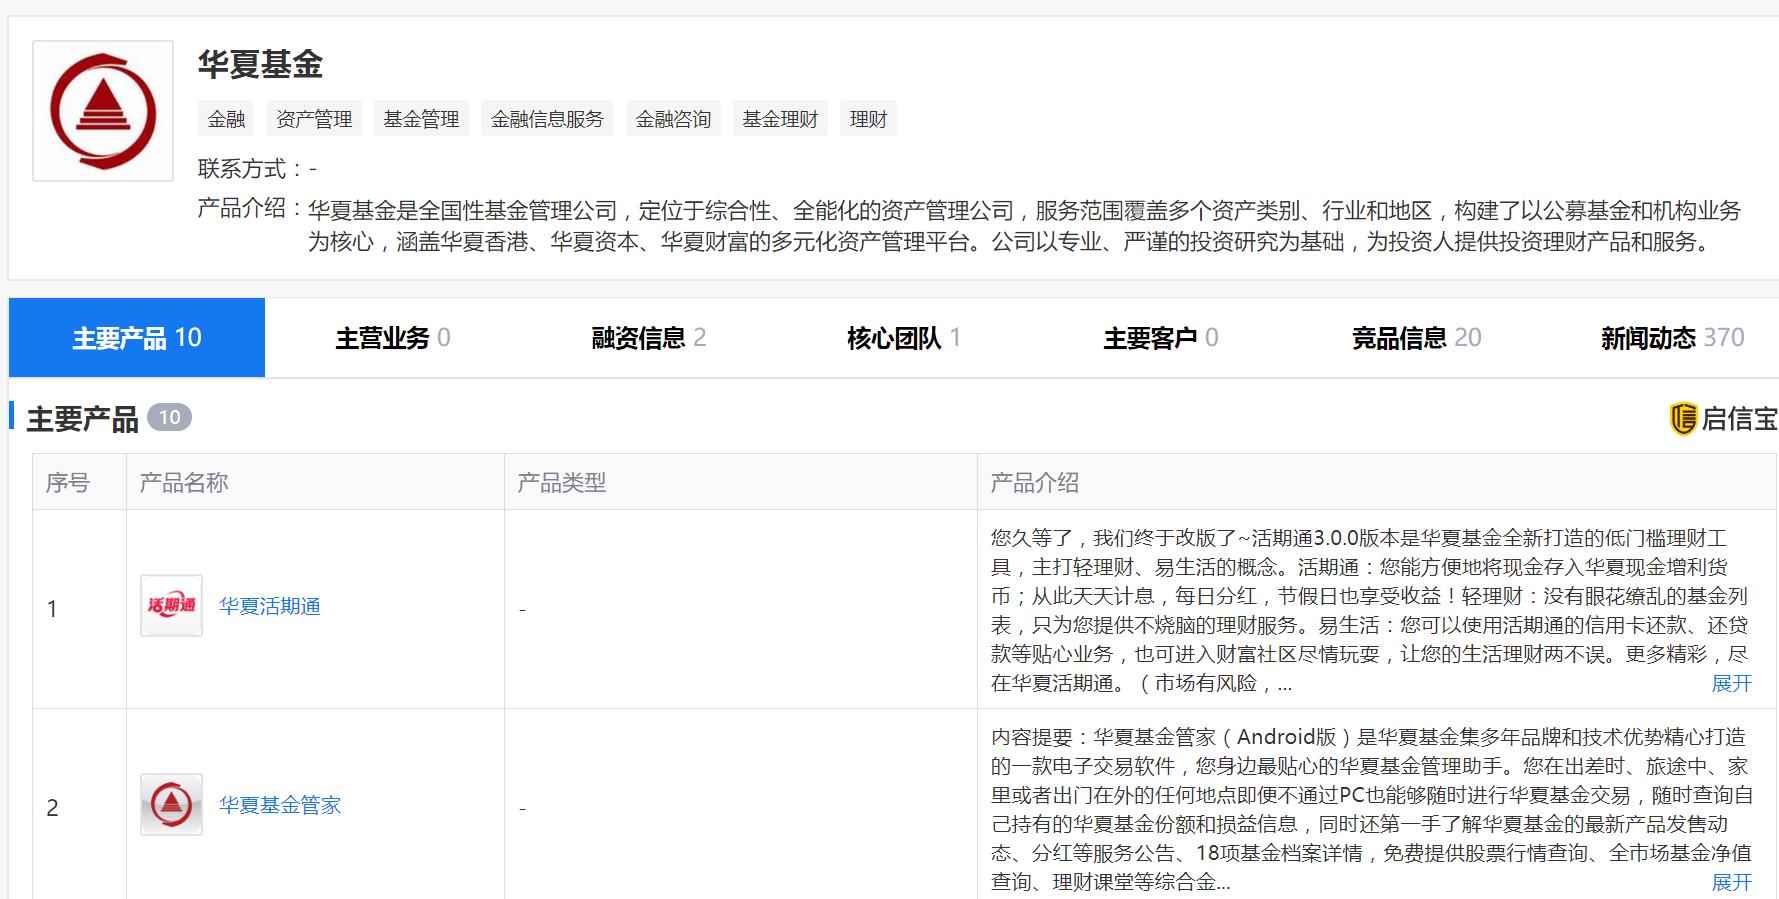The width and height of the screenshot is (1779, 899).
Task: Click the 华夏基金管家 product icon
Action: pyautogui.click(x=171, y=804)
